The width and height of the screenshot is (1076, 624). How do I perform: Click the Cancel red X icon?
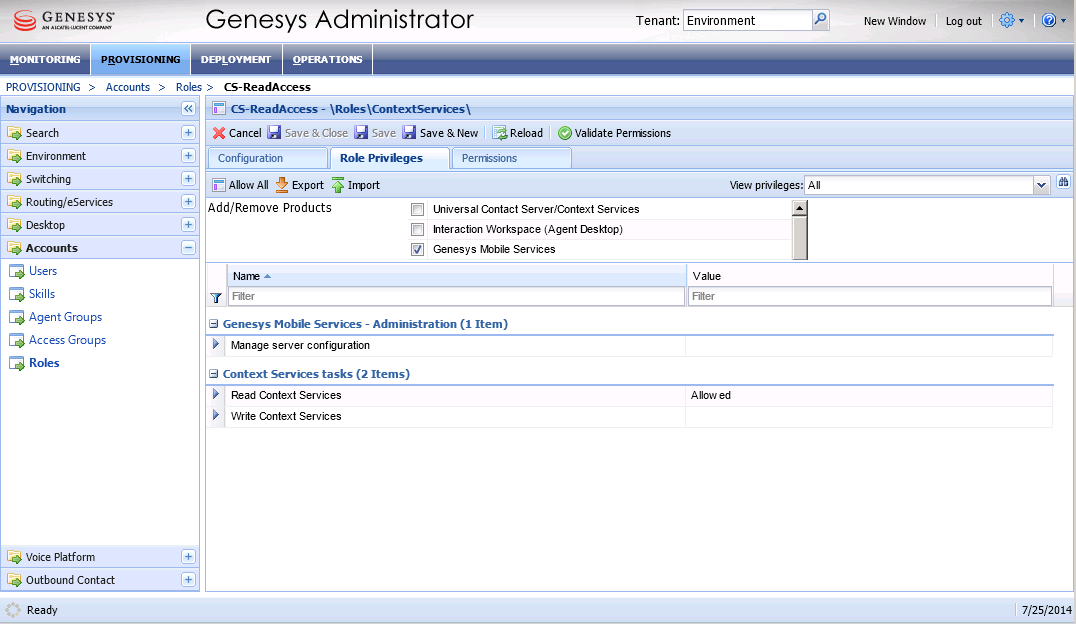[219, 133]
